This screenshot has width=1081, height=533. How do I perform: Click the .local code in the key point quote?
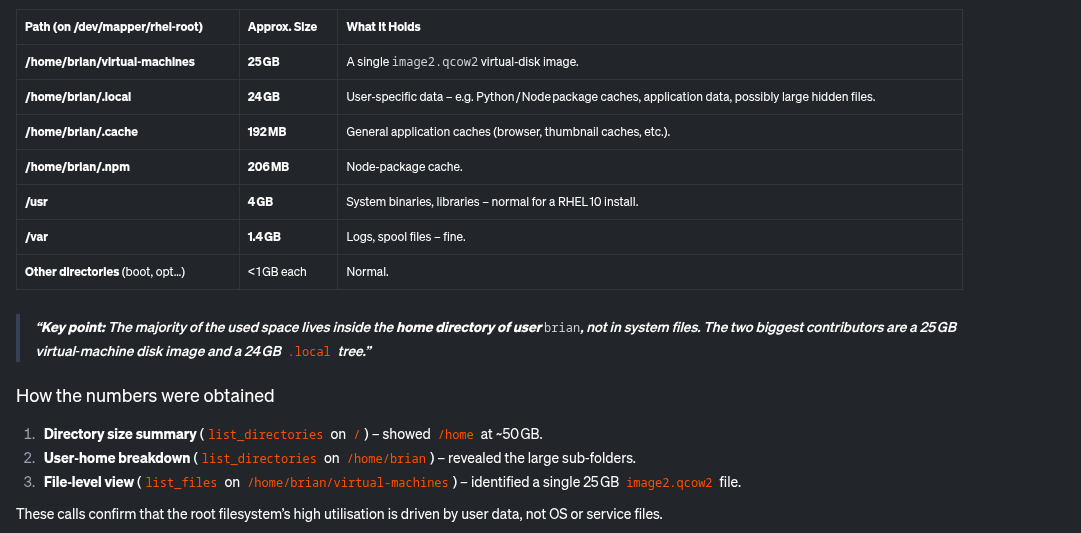[x=310, y=352]
